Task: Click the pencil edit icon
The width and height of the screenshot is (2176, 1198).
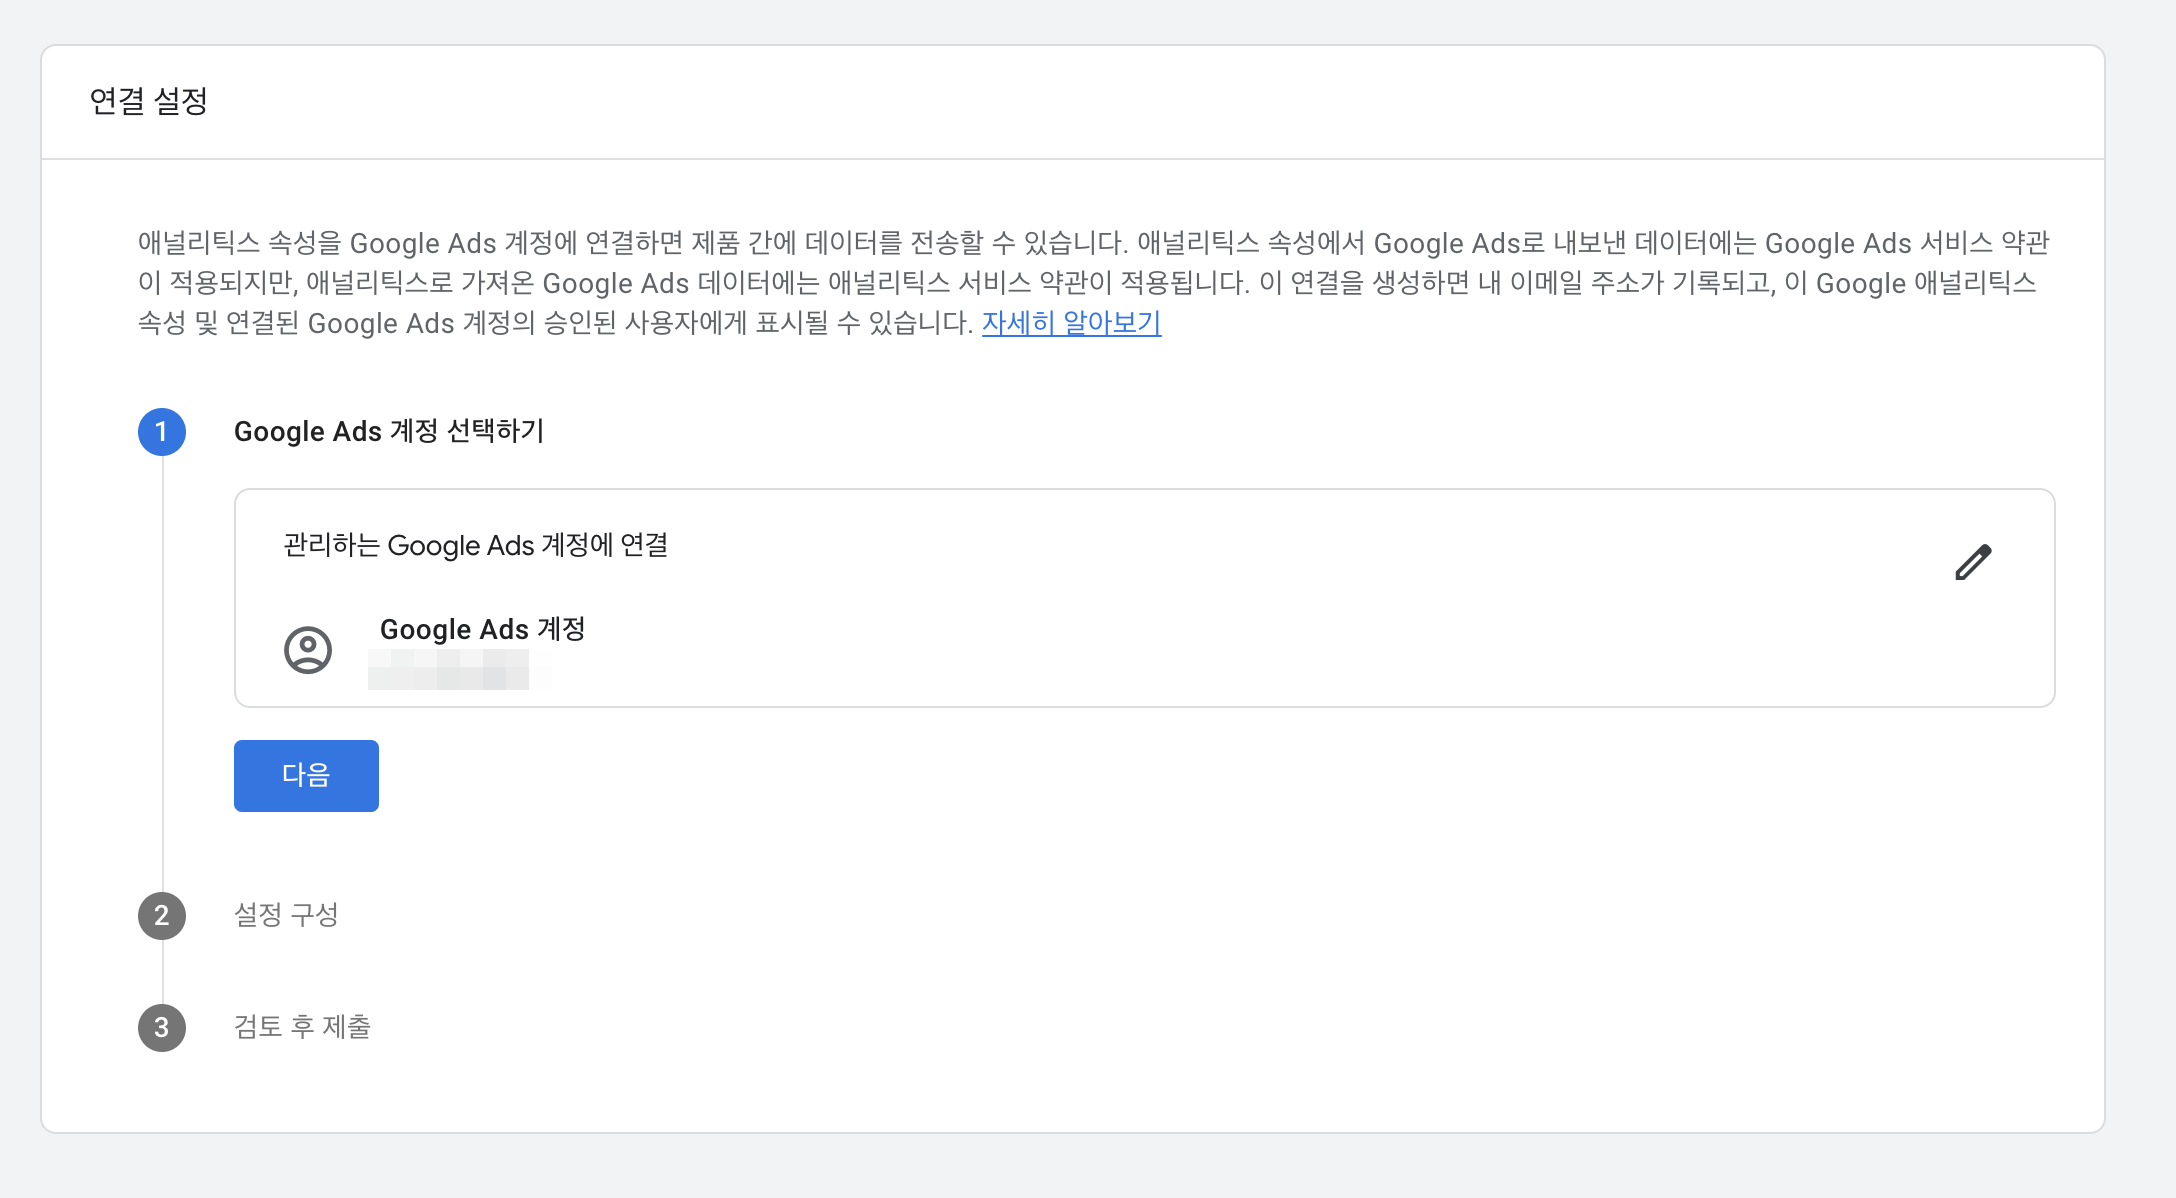Action: [1973, 562]
